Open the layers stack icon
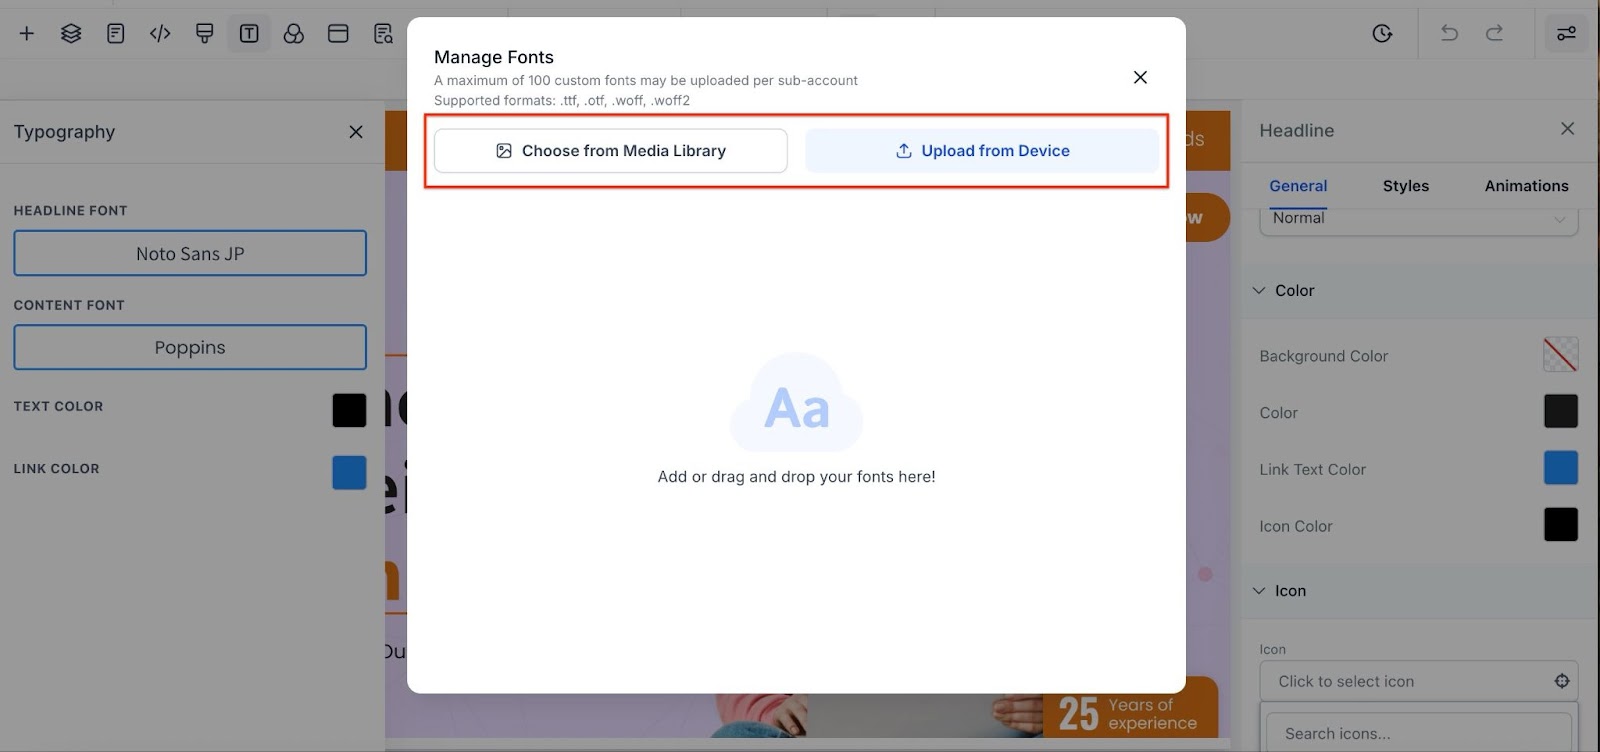This screenshot has width=1600, height=752. click(x=71, y=34)
